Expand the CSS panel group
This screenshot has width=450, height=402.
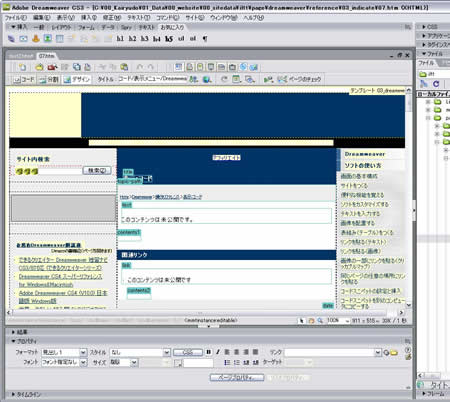point(430,27)
